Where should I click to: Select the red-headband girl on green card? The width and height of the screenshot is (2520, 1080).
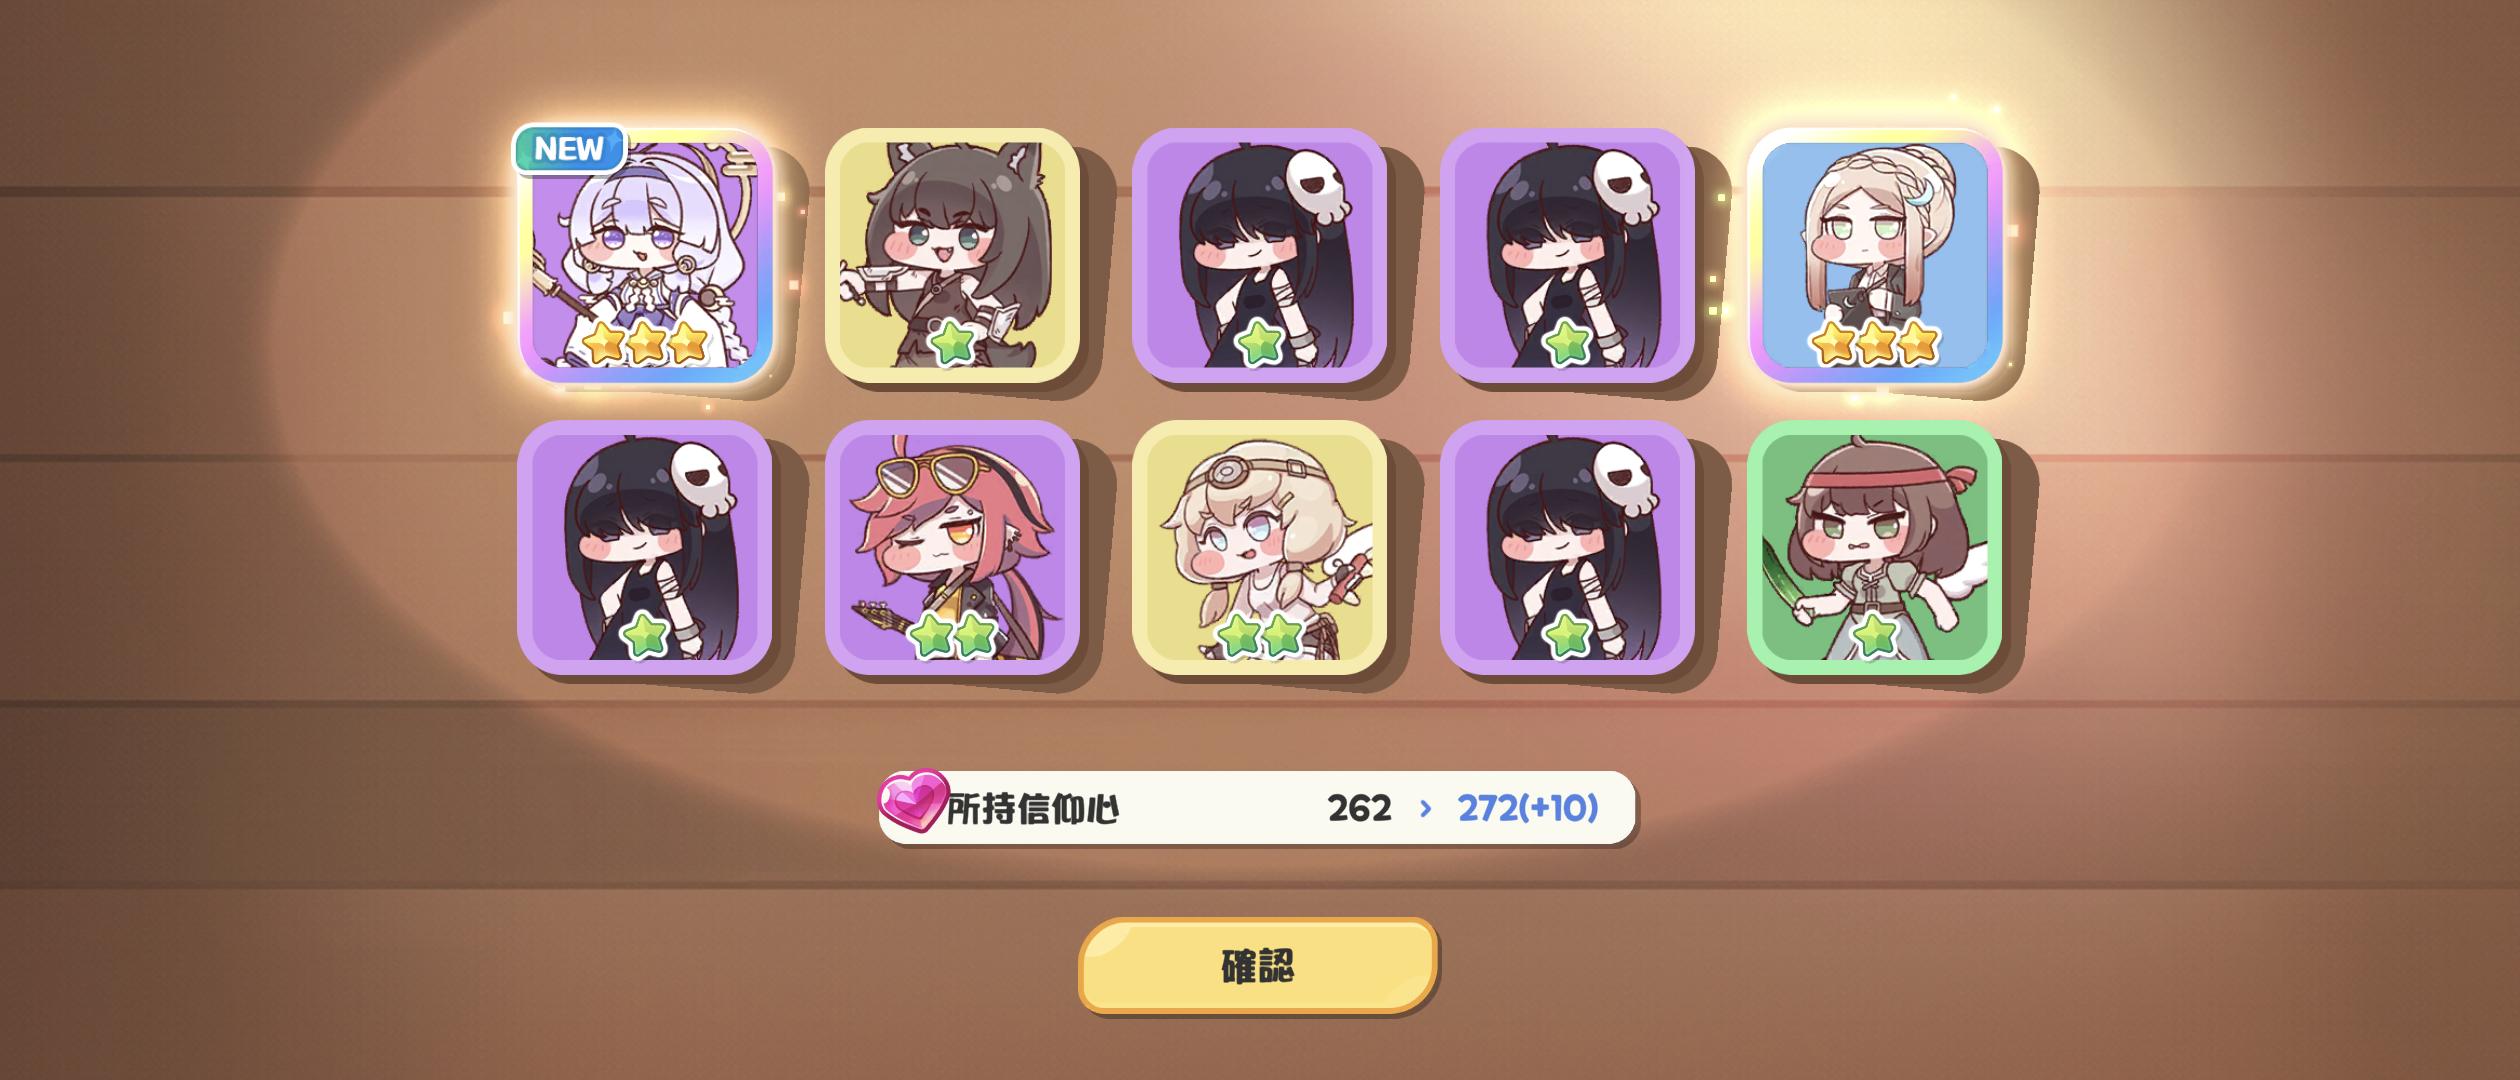tap(1874, 547)
